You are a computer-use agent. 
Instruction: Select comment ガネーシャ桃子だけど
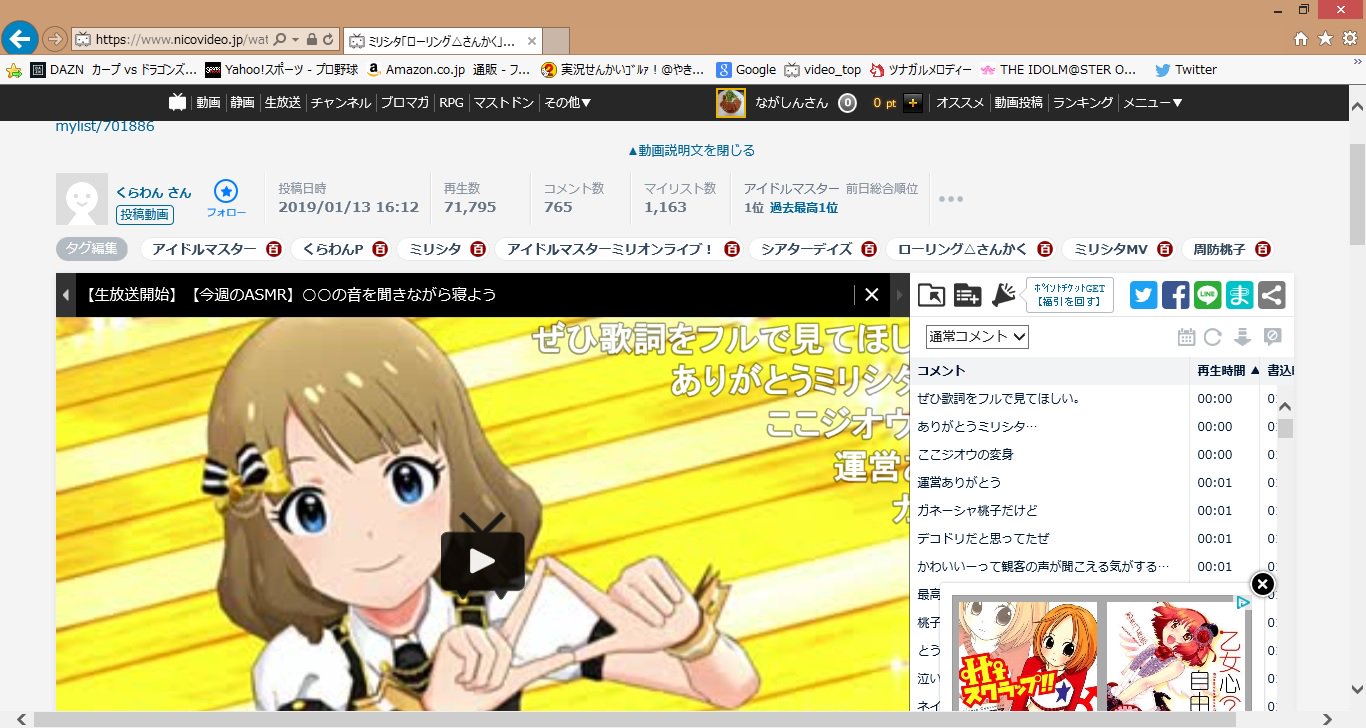click(978, 510)
